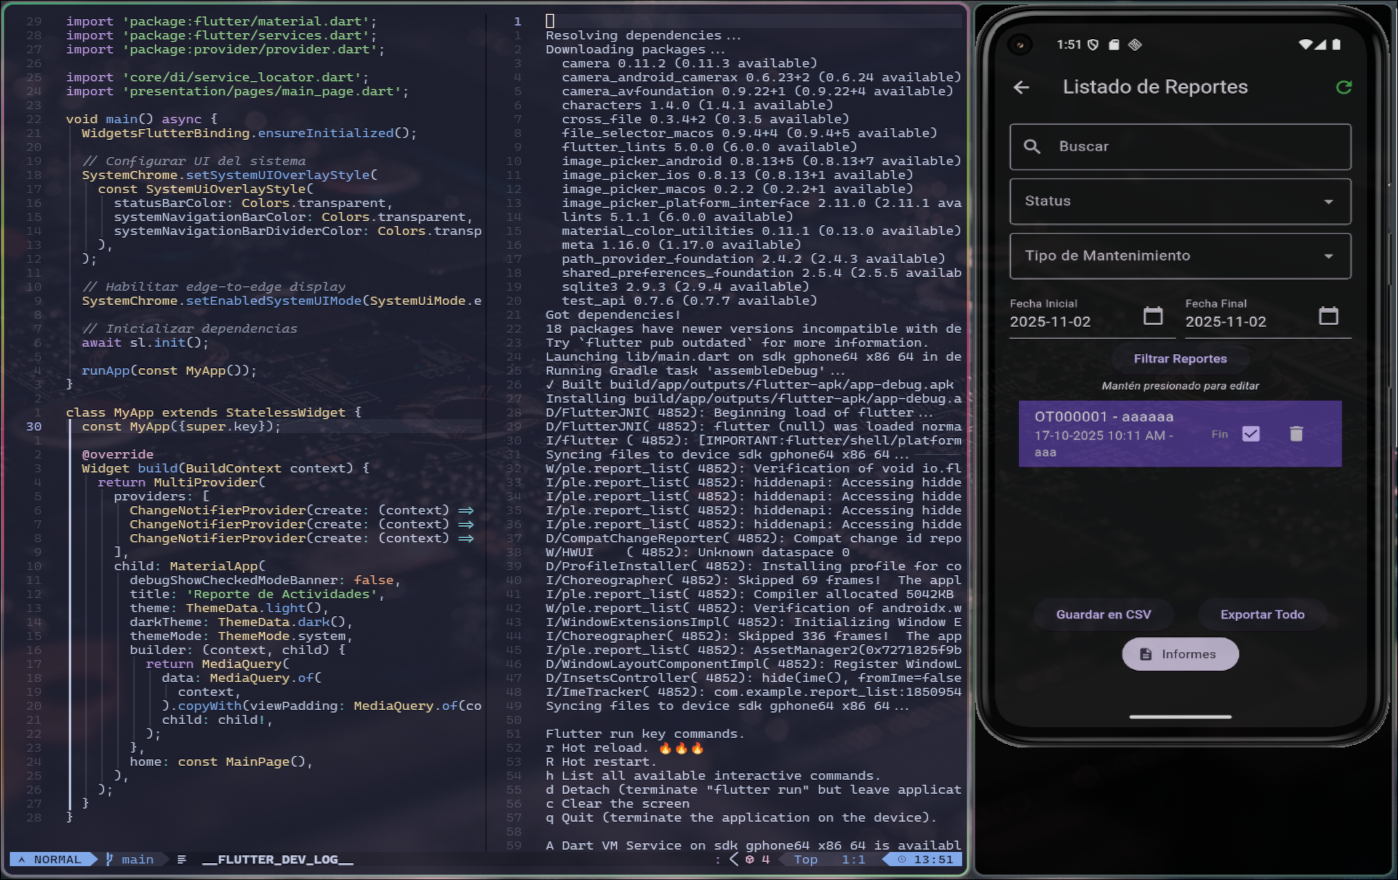Screen dimensions: 1398x880
Task: Tap the back arrow in the app bar
Action: tap(1021, 87)
